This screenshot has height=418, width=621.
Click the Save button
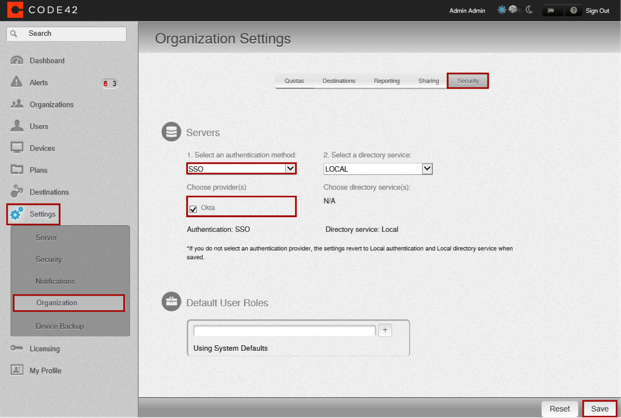pyautogui.click(x=599, y=408)
